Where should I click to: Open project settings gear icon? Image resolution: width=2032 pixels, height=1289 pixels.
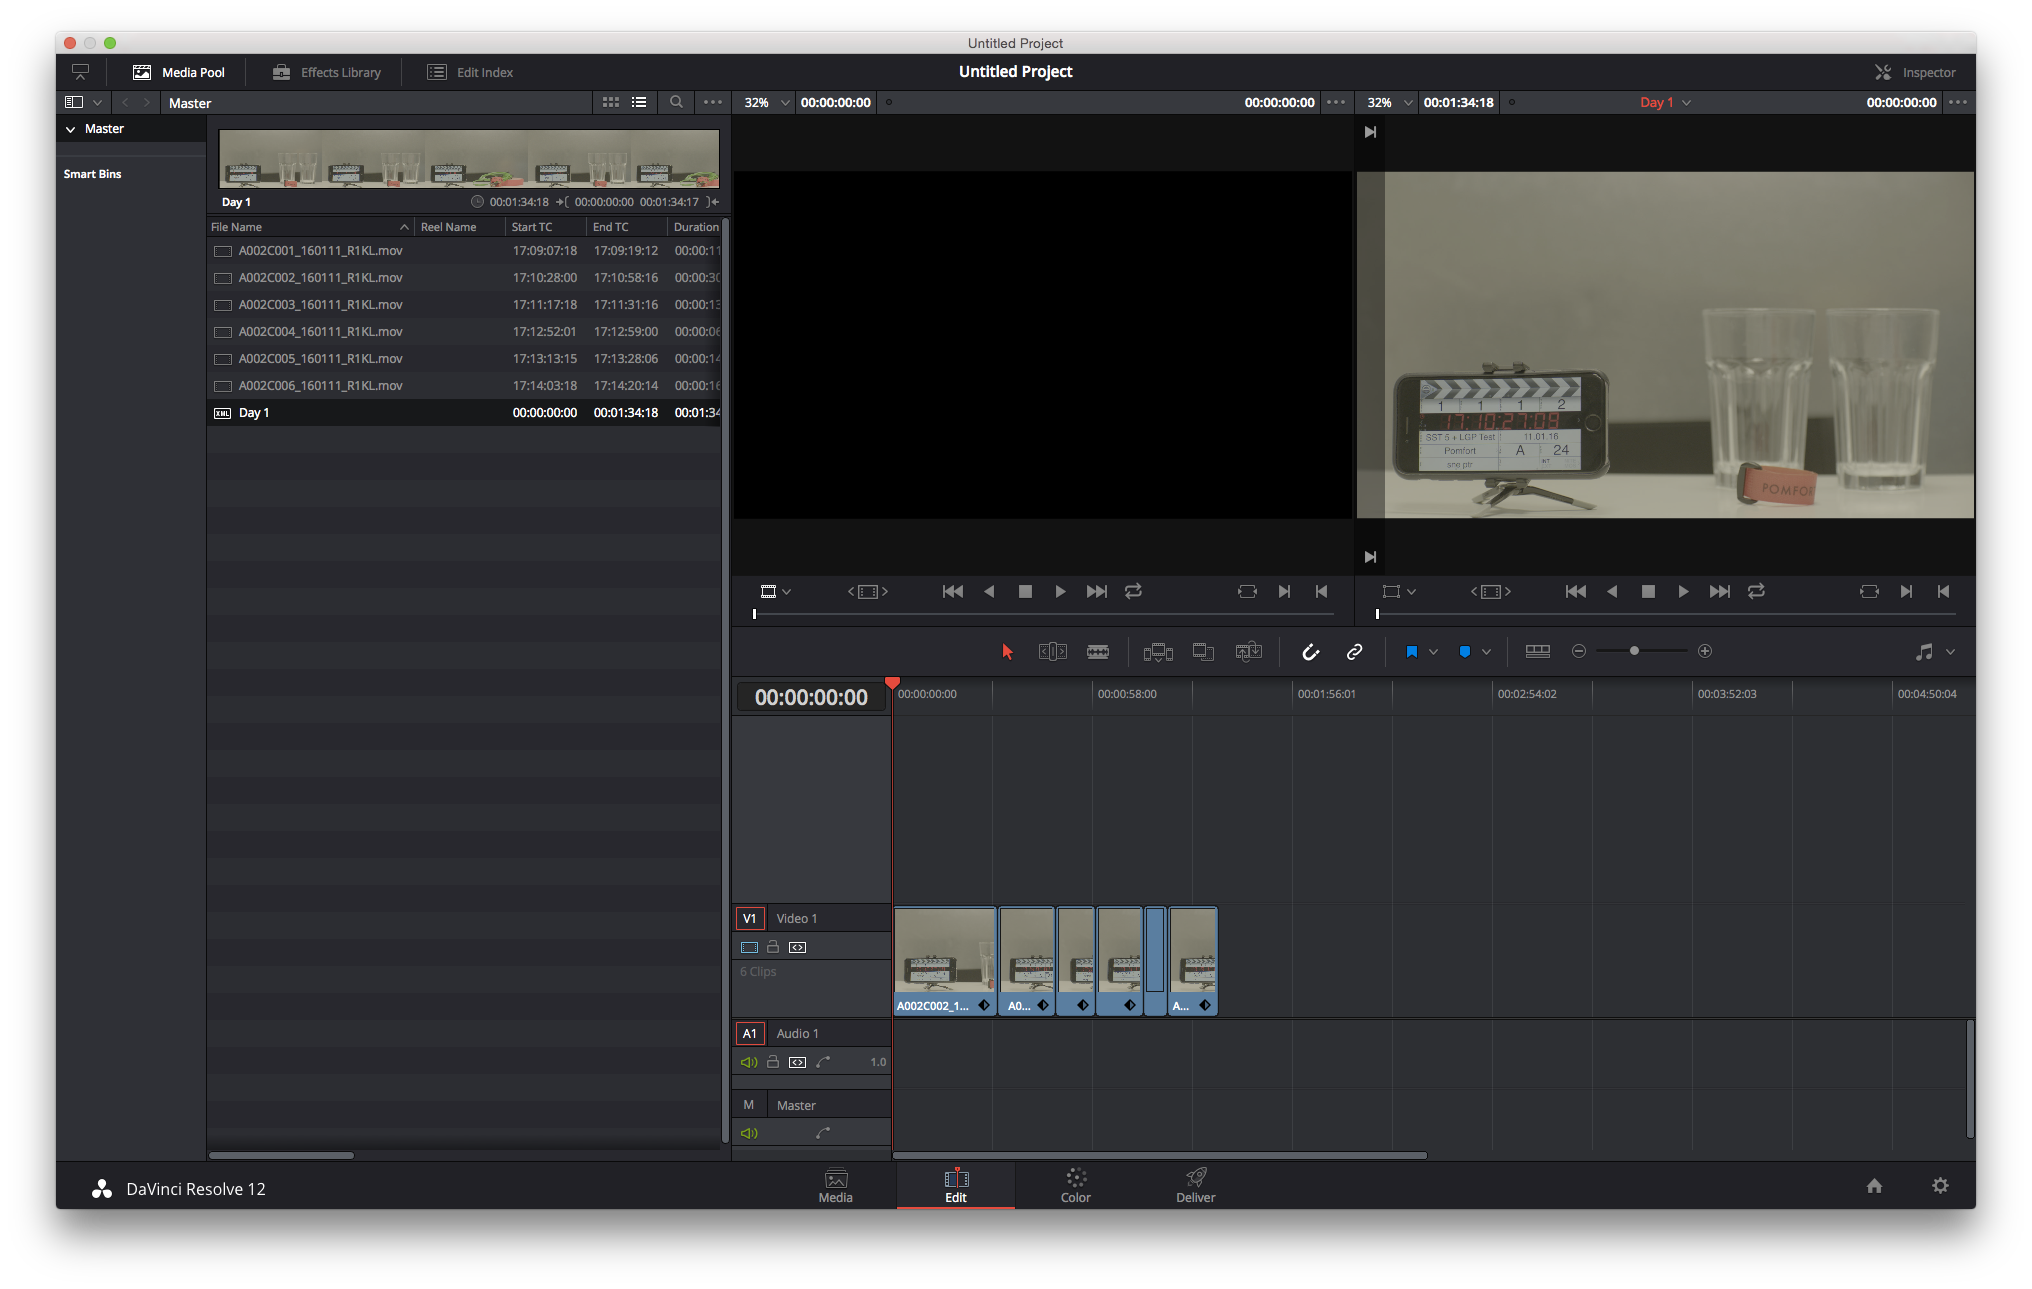coord(1940,1186)
